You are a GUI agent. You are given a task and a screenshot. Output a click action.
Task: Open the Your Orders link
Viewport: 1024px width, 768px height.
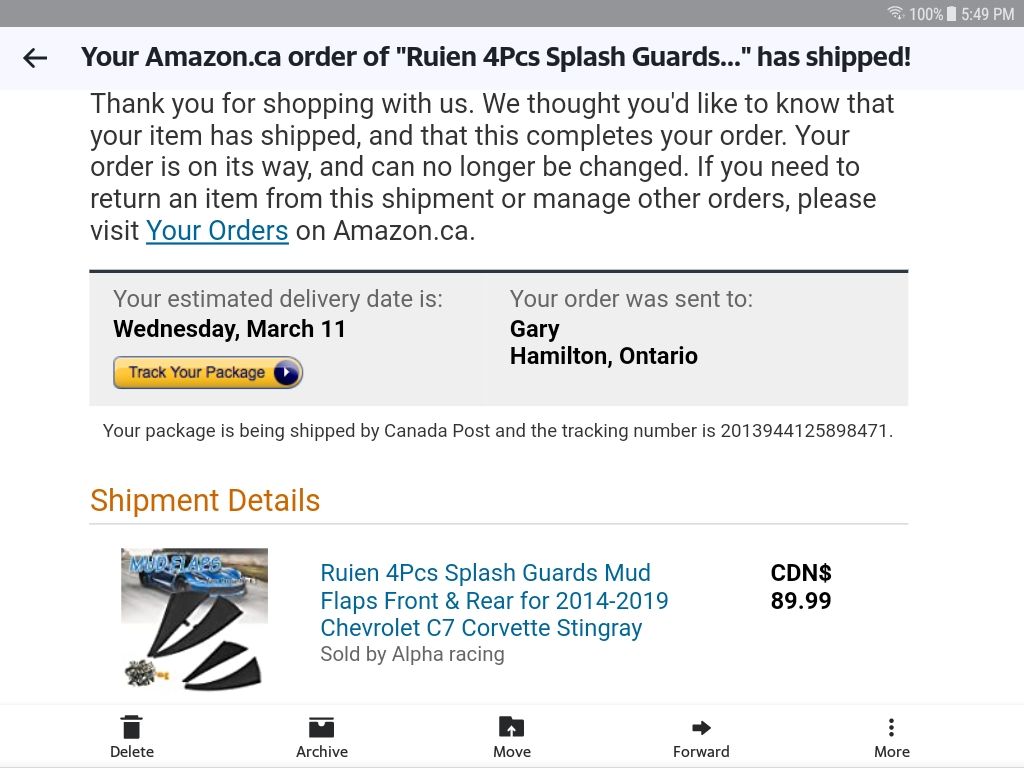point(217,231)
